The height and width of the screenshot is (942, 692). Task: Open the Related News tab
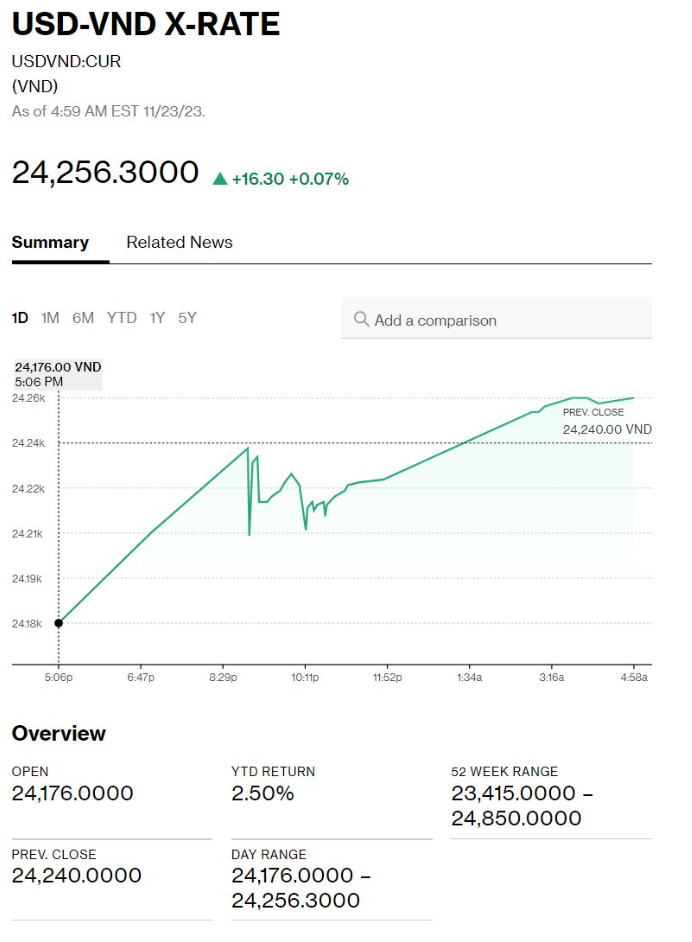click(x=179, y=242)
